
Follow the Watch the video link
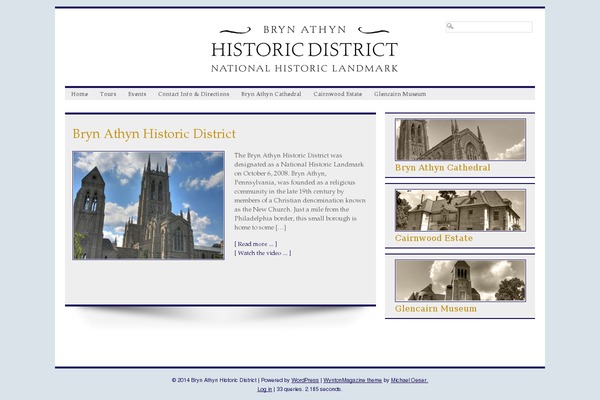[262, 253]
